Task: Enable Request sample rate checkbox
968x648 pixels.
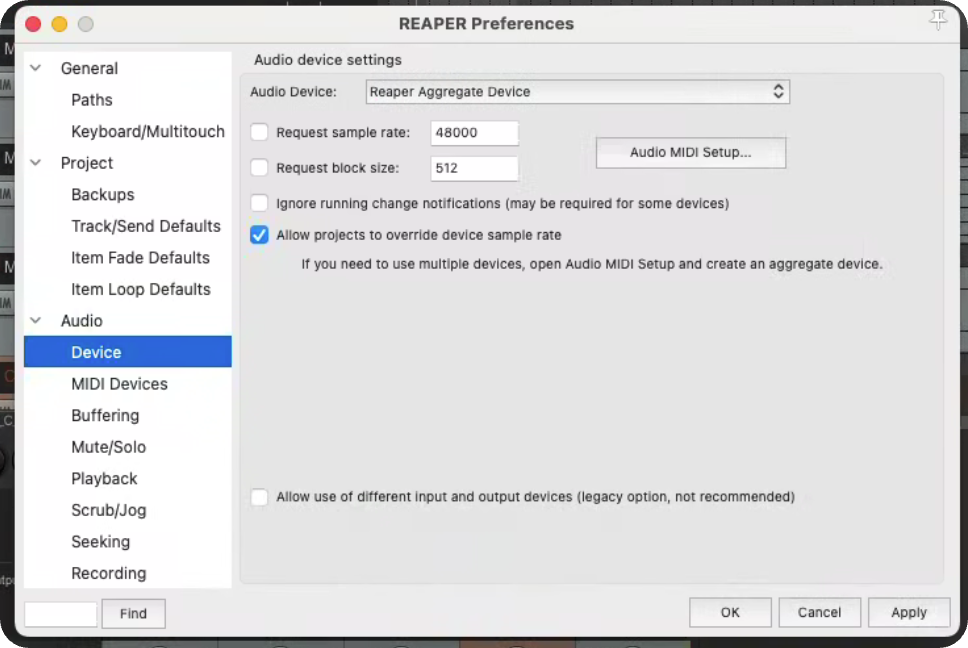Action: (x=259, y=132)
